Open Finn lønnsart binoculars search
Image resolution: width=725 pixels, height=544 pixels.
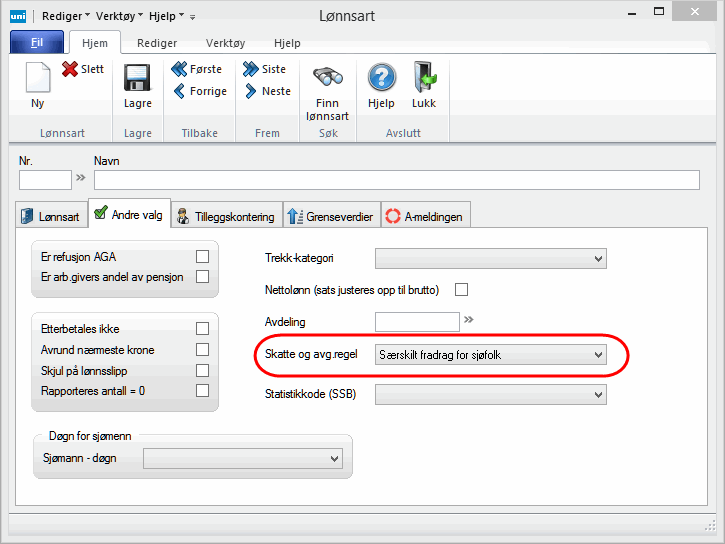point(328,78)
